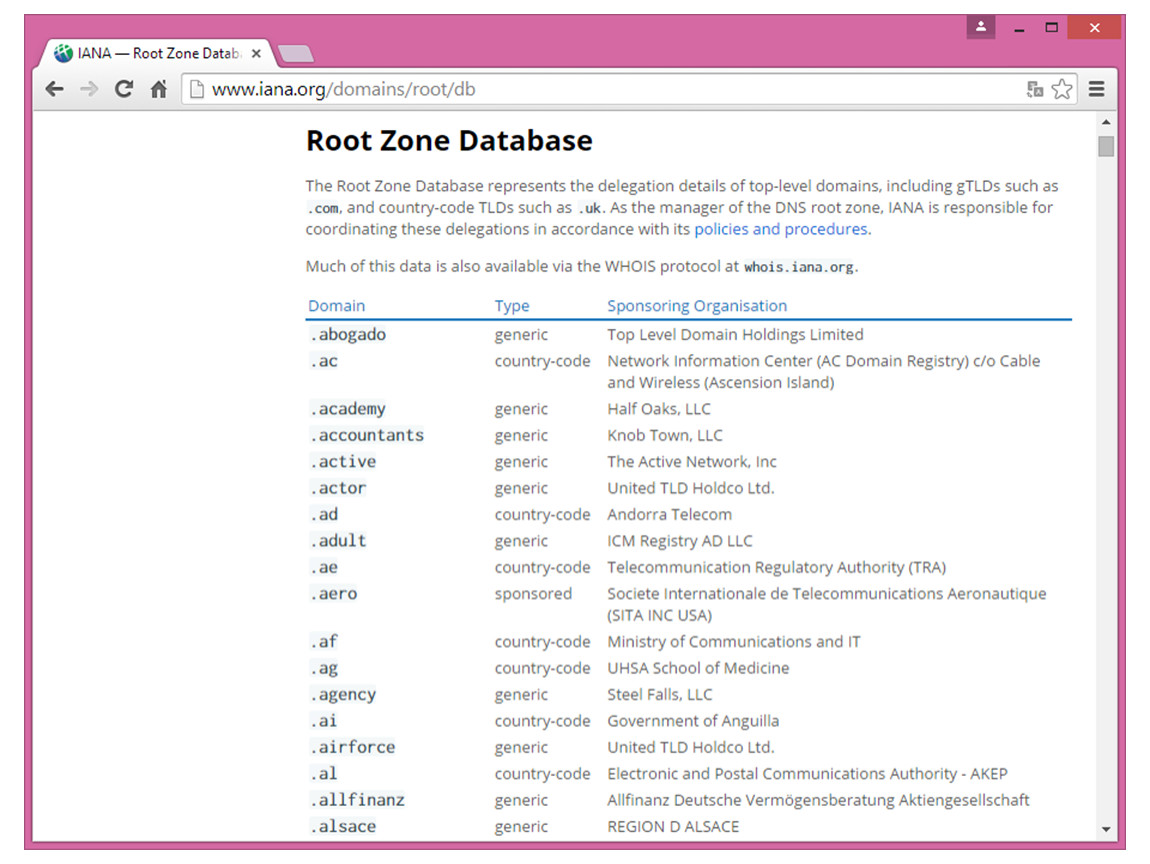The width and height of the screenshot is (1150, 864).
Task: Open the .alsace domain entry
Action: (x=343, y=827)
